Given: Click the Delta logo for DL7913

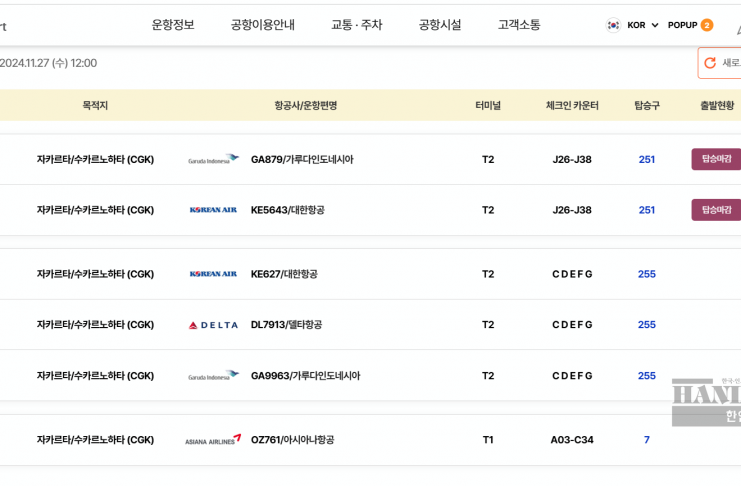Looking at the screenshot, I should click(x=213, y=325).
